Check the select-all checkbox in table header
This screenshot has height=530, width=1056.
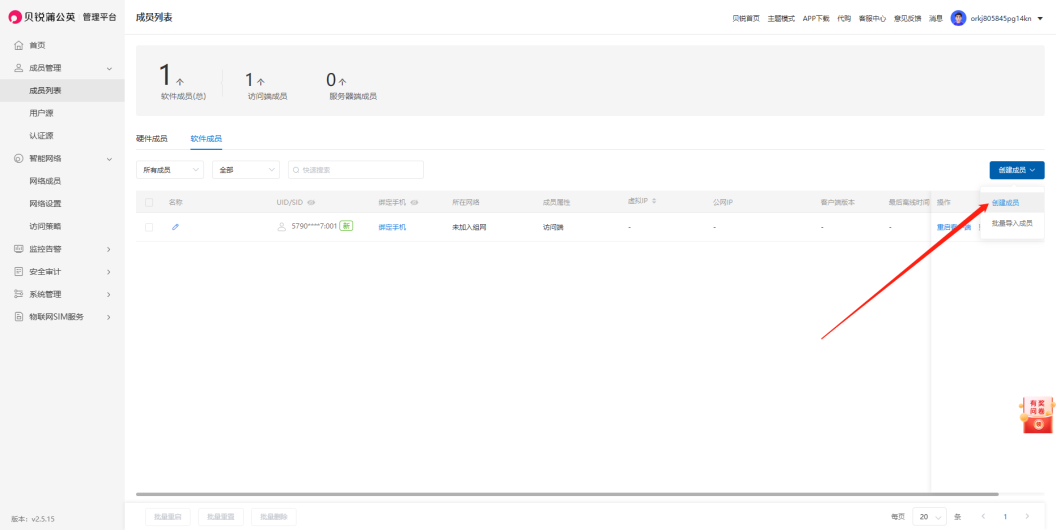(x=149, y=202)
